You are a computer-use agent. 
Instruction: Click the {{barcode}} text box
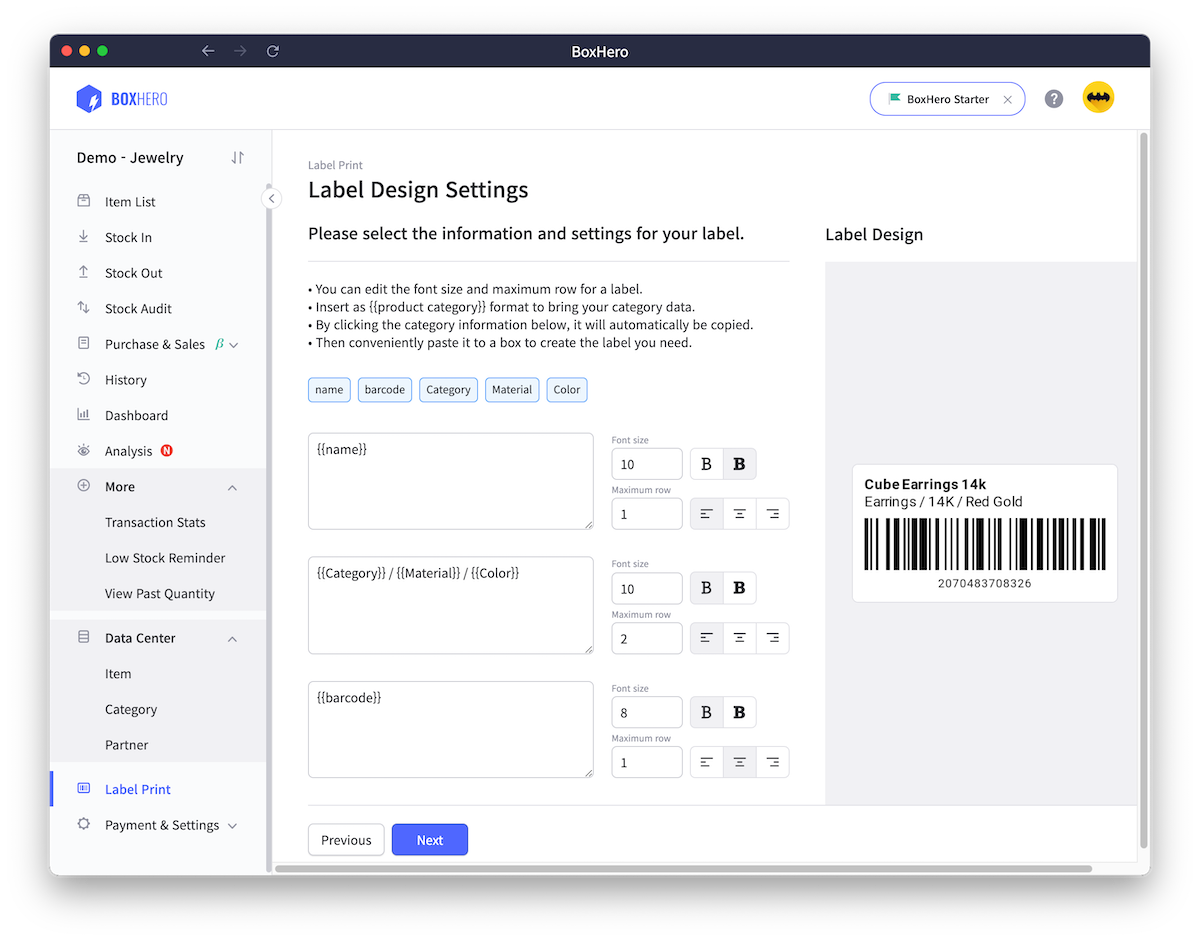[x=451, y=729]
